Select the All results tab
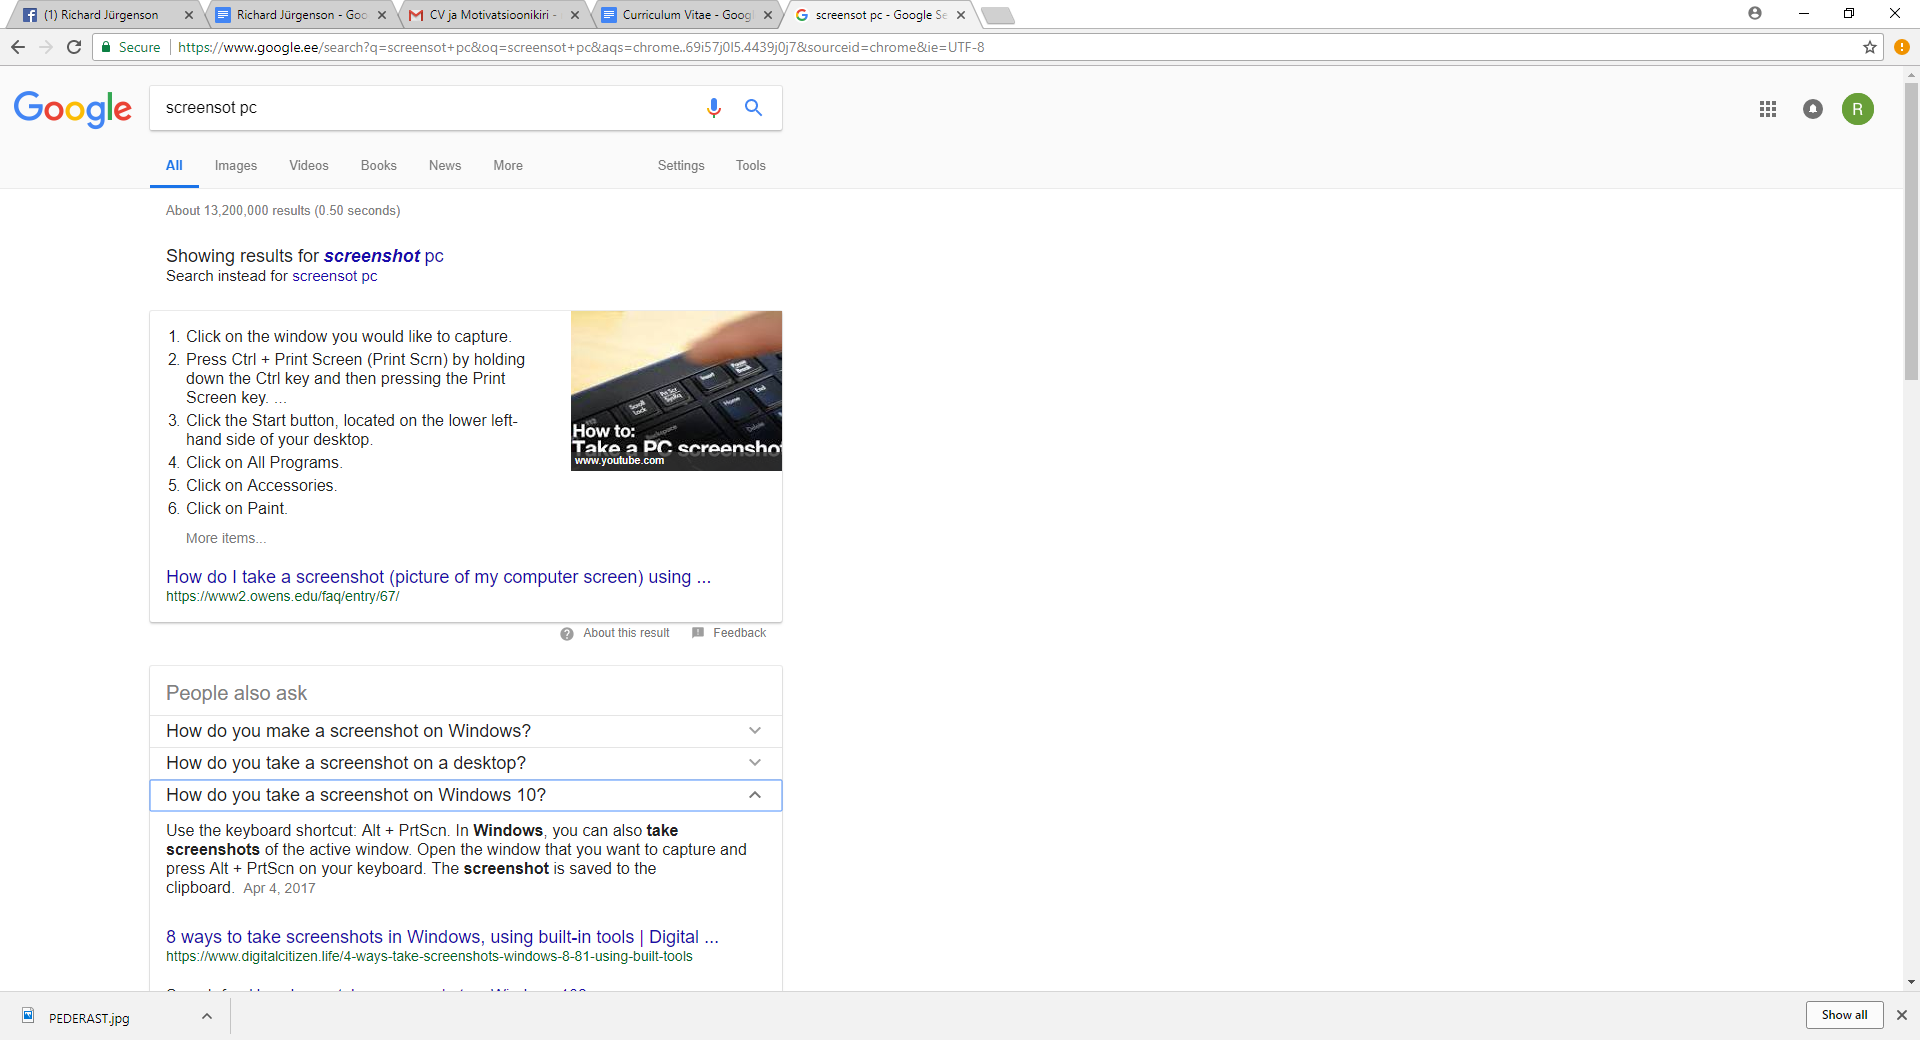 174,166
